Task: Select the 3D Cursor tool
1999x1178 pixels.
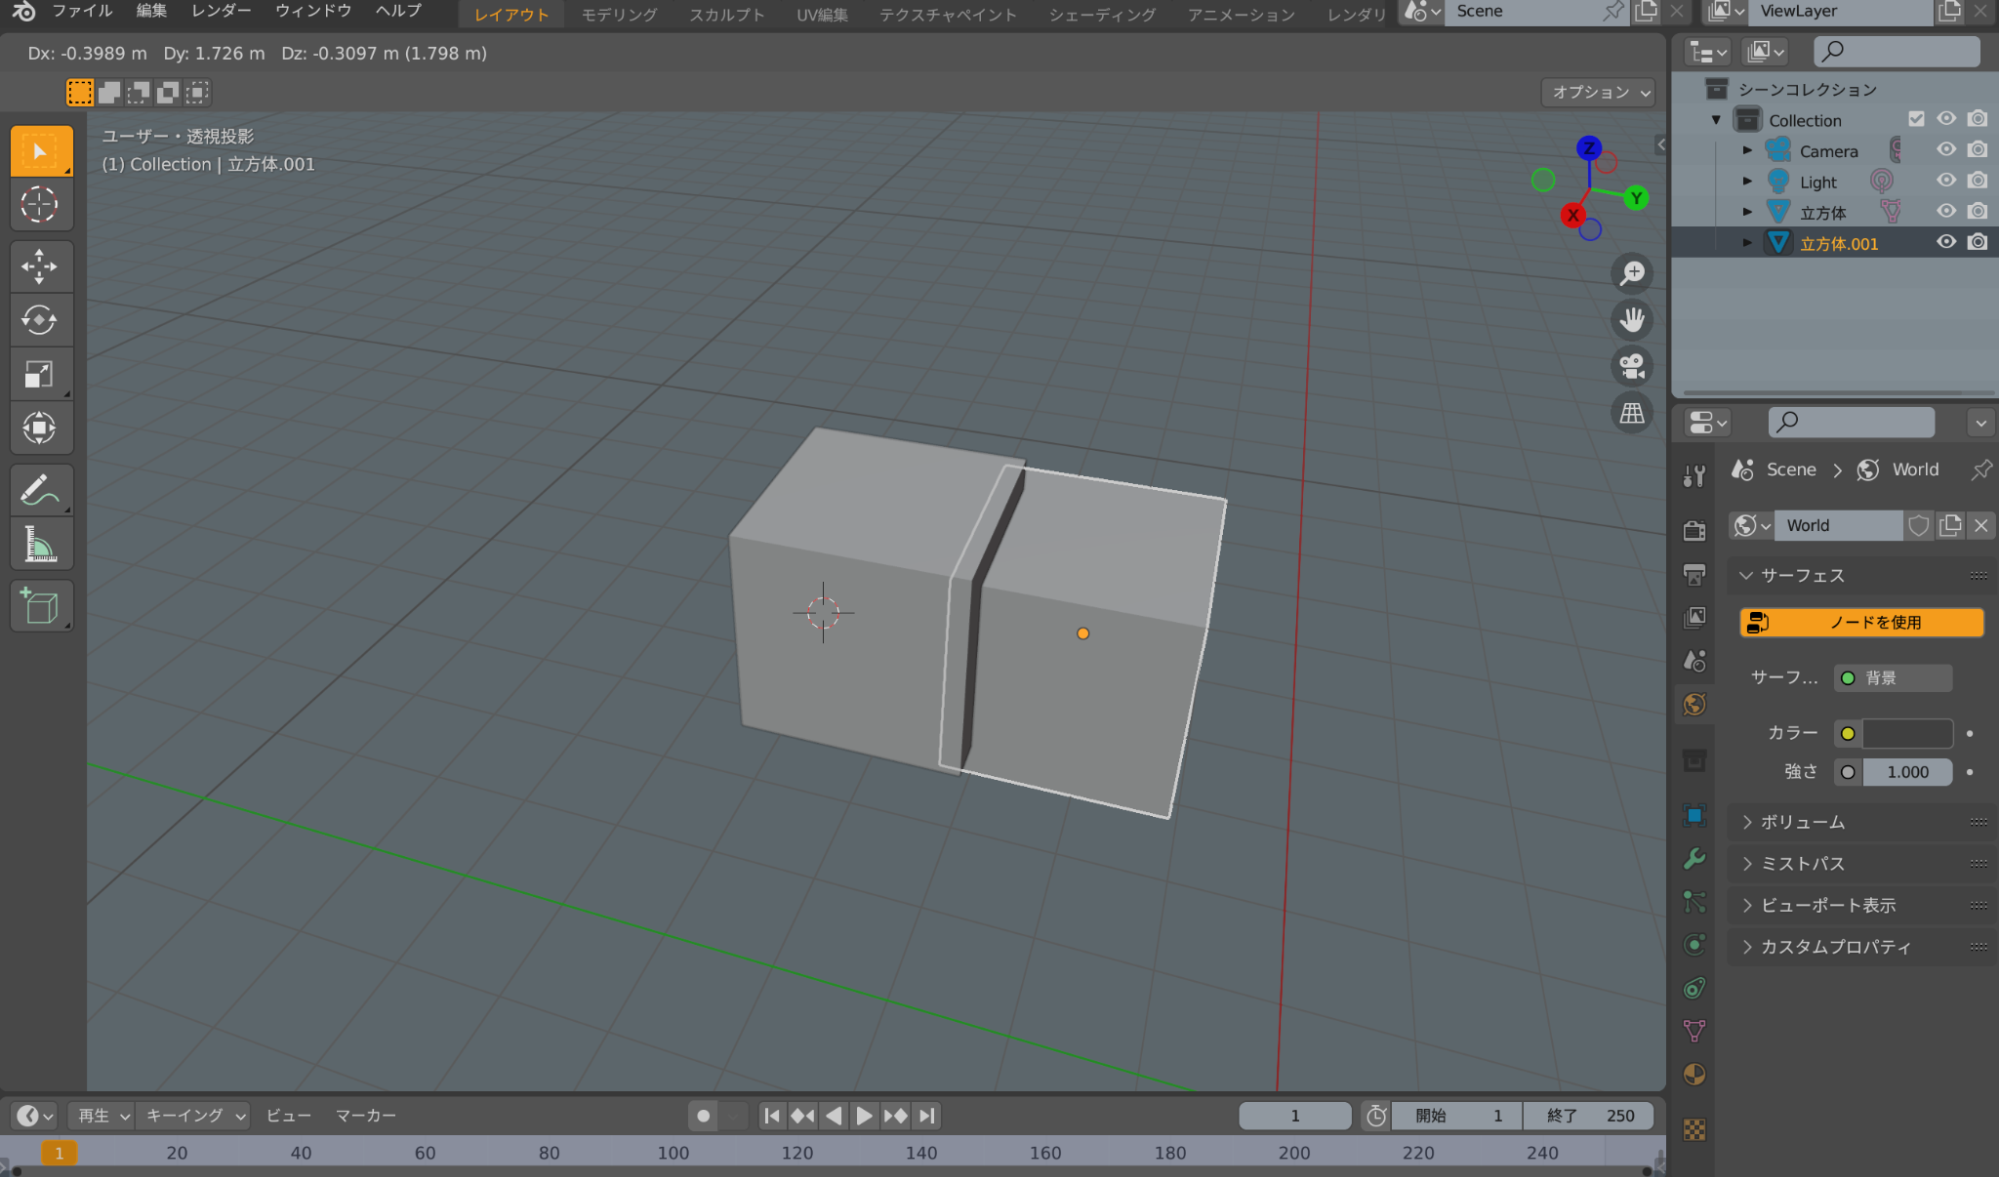Action: click(40, 205)
